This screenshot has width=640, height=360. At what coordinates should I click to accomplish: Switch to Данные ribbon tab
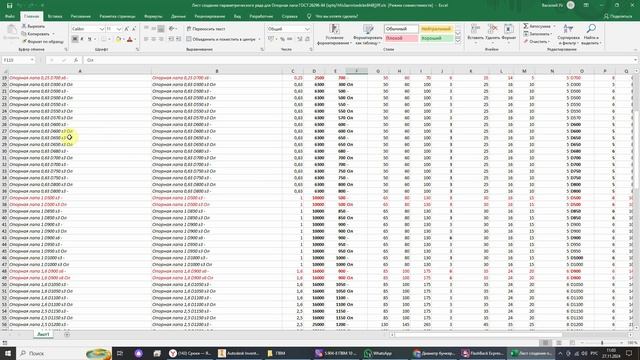(178, 16)
